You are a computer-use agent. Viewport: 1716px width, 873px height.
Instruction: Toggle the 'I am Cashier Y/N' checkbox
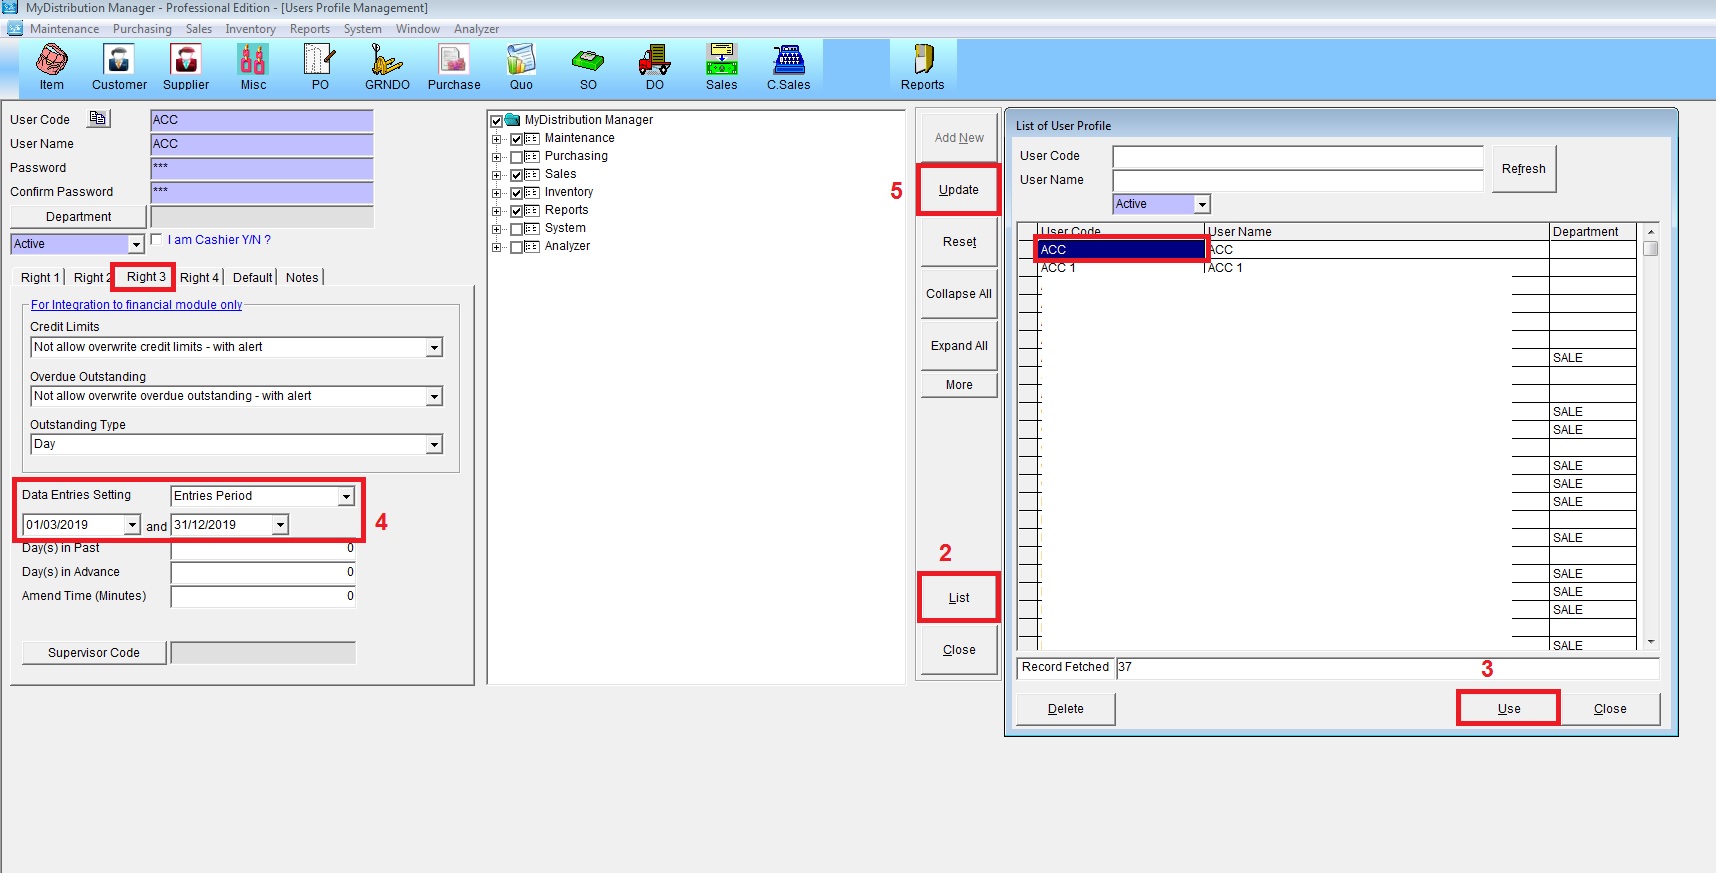pos(156,239)
